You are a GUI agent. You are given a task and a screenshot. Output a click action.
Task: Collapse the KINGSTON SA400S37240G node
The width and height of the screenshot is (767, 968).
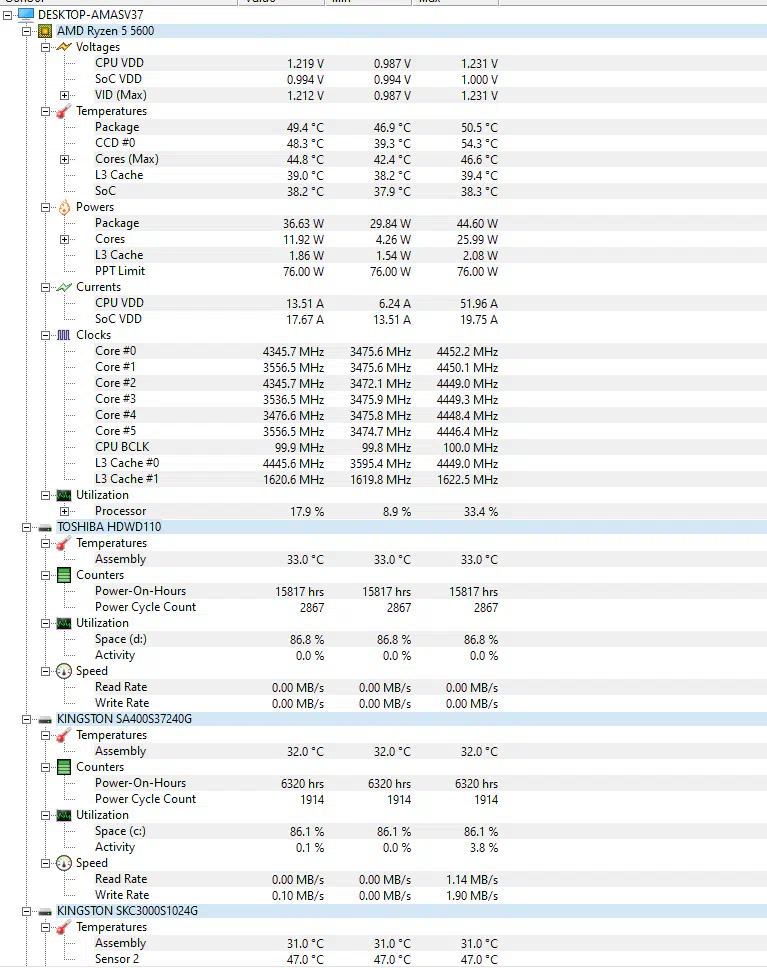[x=27, y=719]
